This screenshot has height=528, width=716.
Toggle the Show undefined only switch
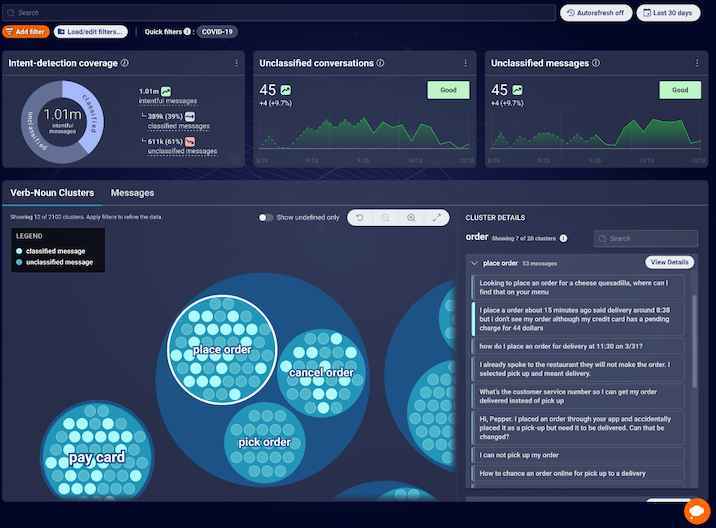pos(266,217)
